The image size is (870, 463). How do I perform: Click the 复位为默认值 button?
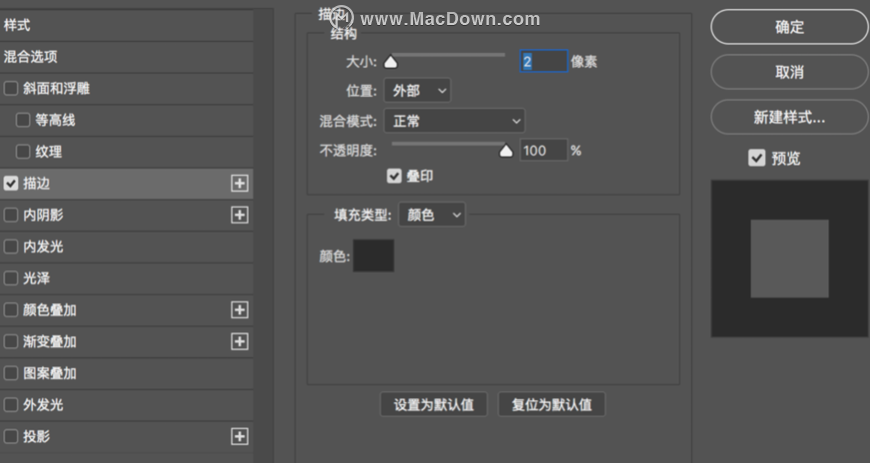(x=552, y=405)
